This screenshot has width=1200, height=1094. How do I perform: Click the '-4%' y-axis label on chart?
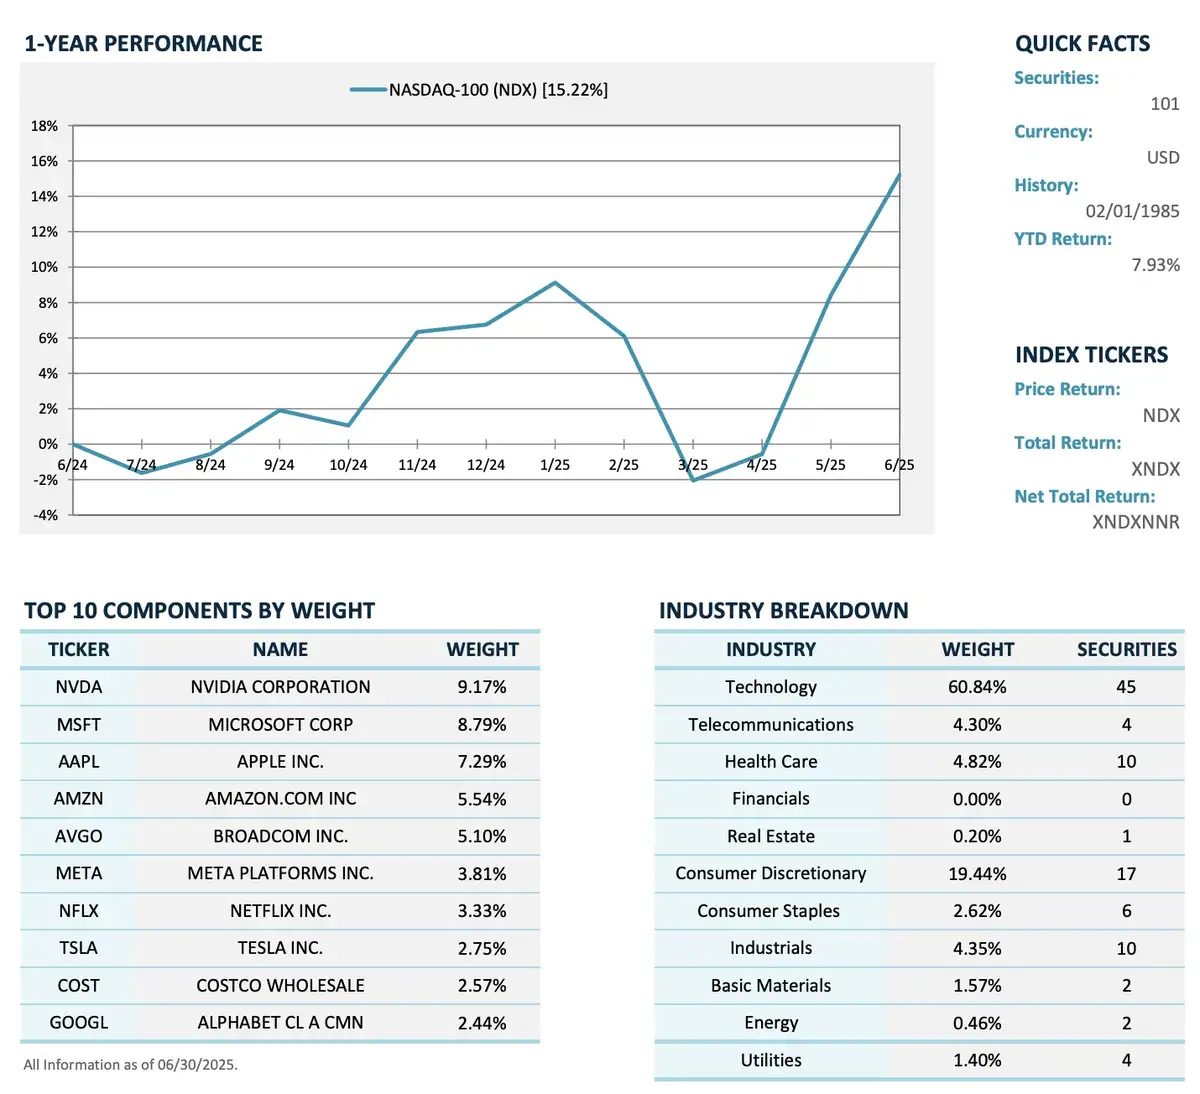click(x=45, y=516)
